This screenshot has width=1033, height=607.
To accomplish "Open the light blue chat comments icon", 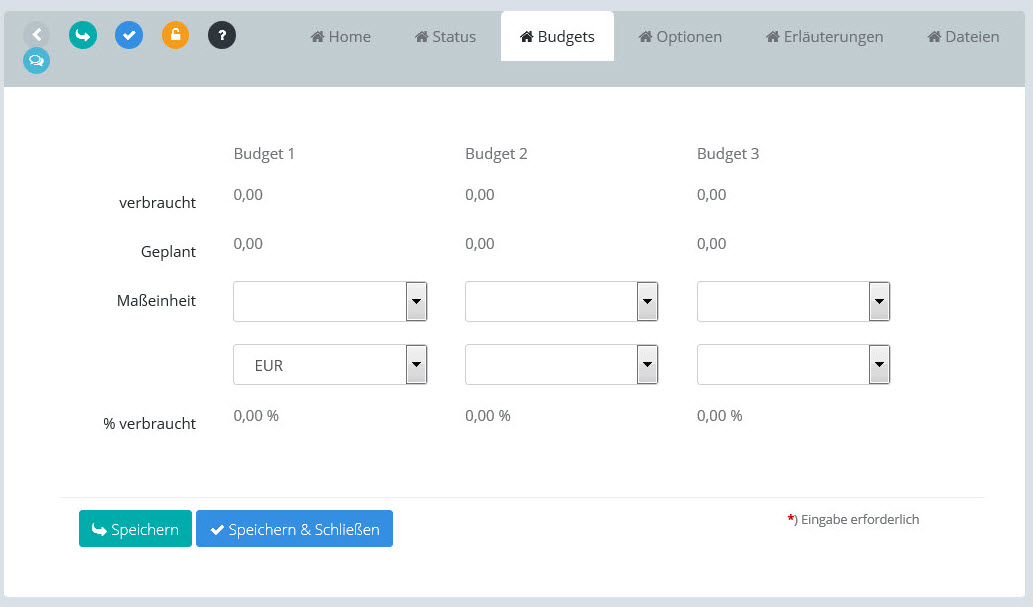I will coord(36,61).
